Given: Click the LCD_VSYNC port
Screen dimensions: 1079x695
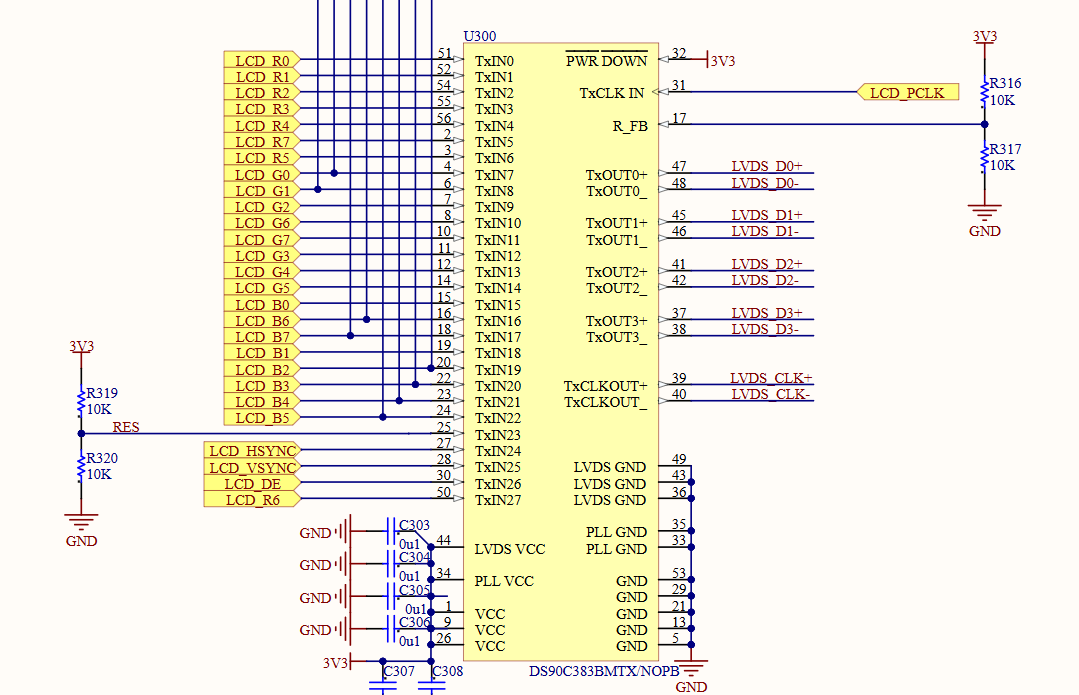Looking at the screenshot, I should click(x=251, y=468).
